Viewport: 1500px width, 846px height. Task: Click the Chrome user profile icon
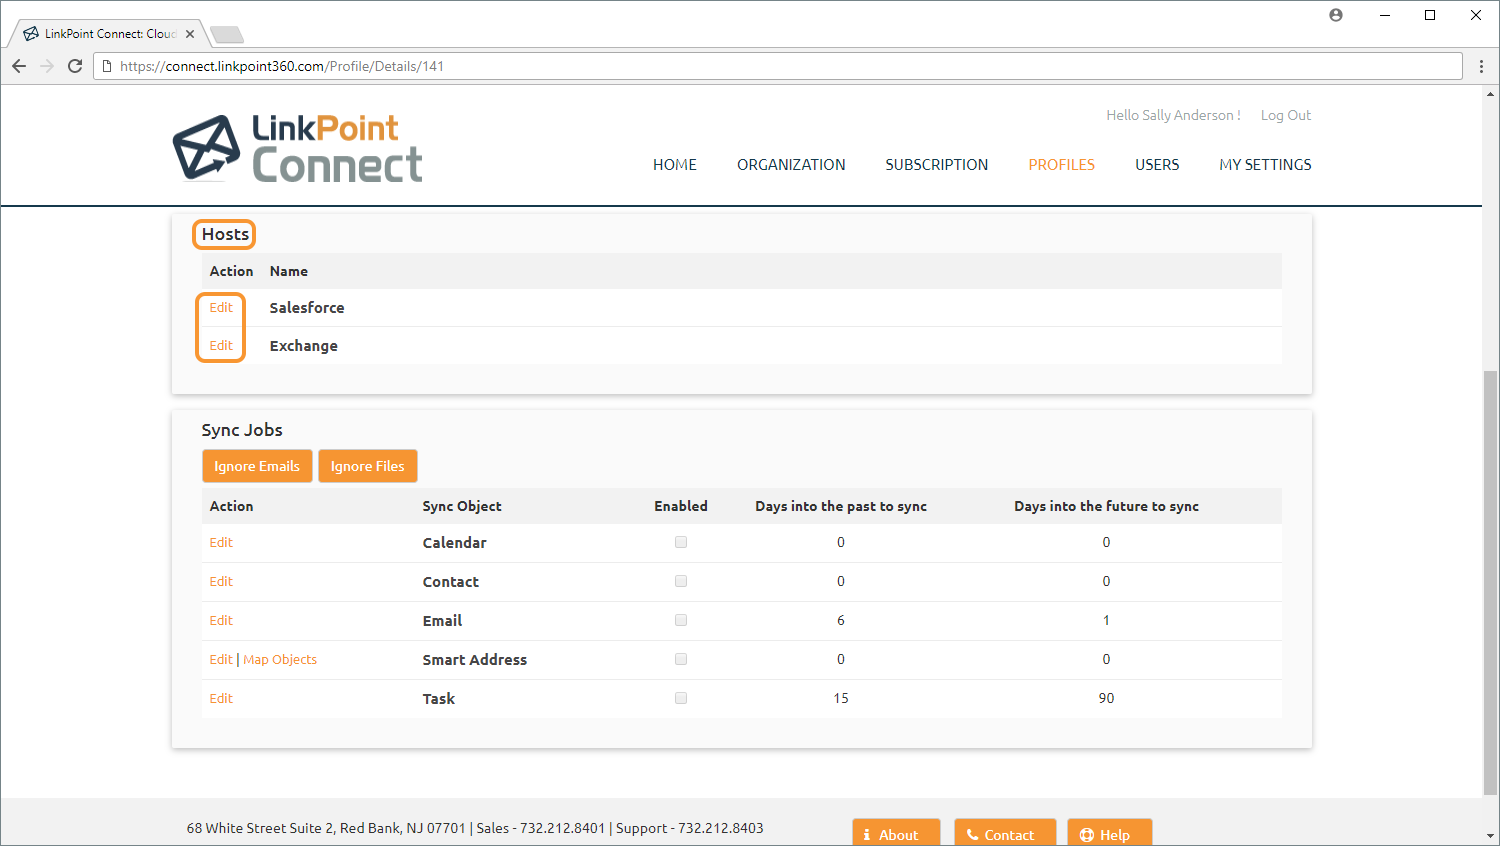click(1336, 15)
